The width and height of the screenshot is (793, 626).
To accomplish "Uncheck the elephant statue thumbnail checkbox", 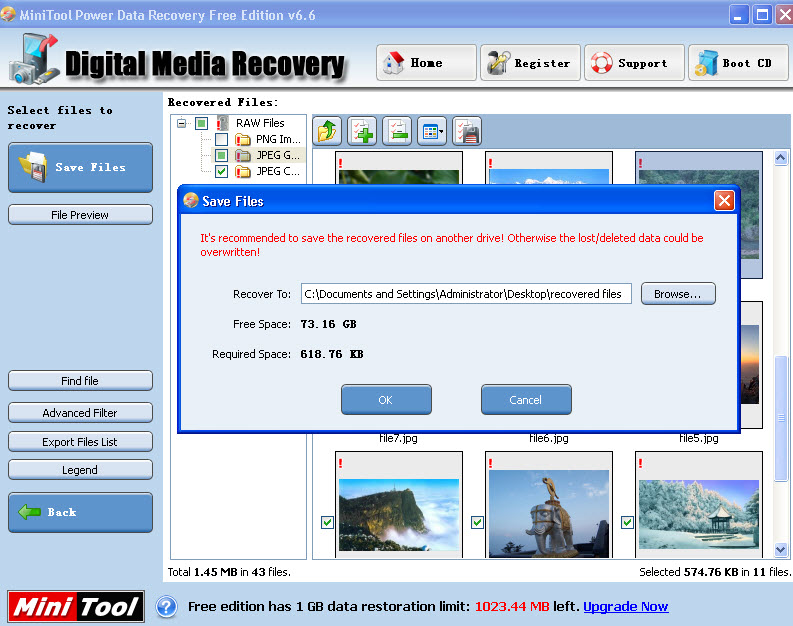I will point(477,522).
